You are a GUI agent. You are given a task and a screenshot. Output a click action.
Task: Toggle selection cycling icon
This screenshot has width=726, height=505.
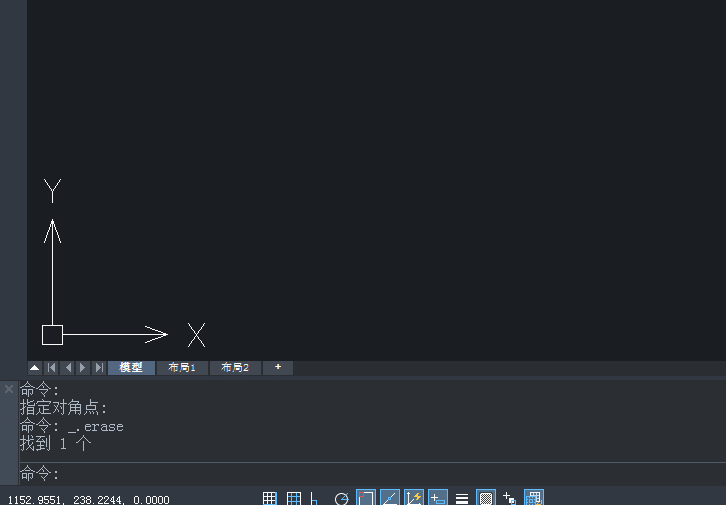tap(509, 498)
